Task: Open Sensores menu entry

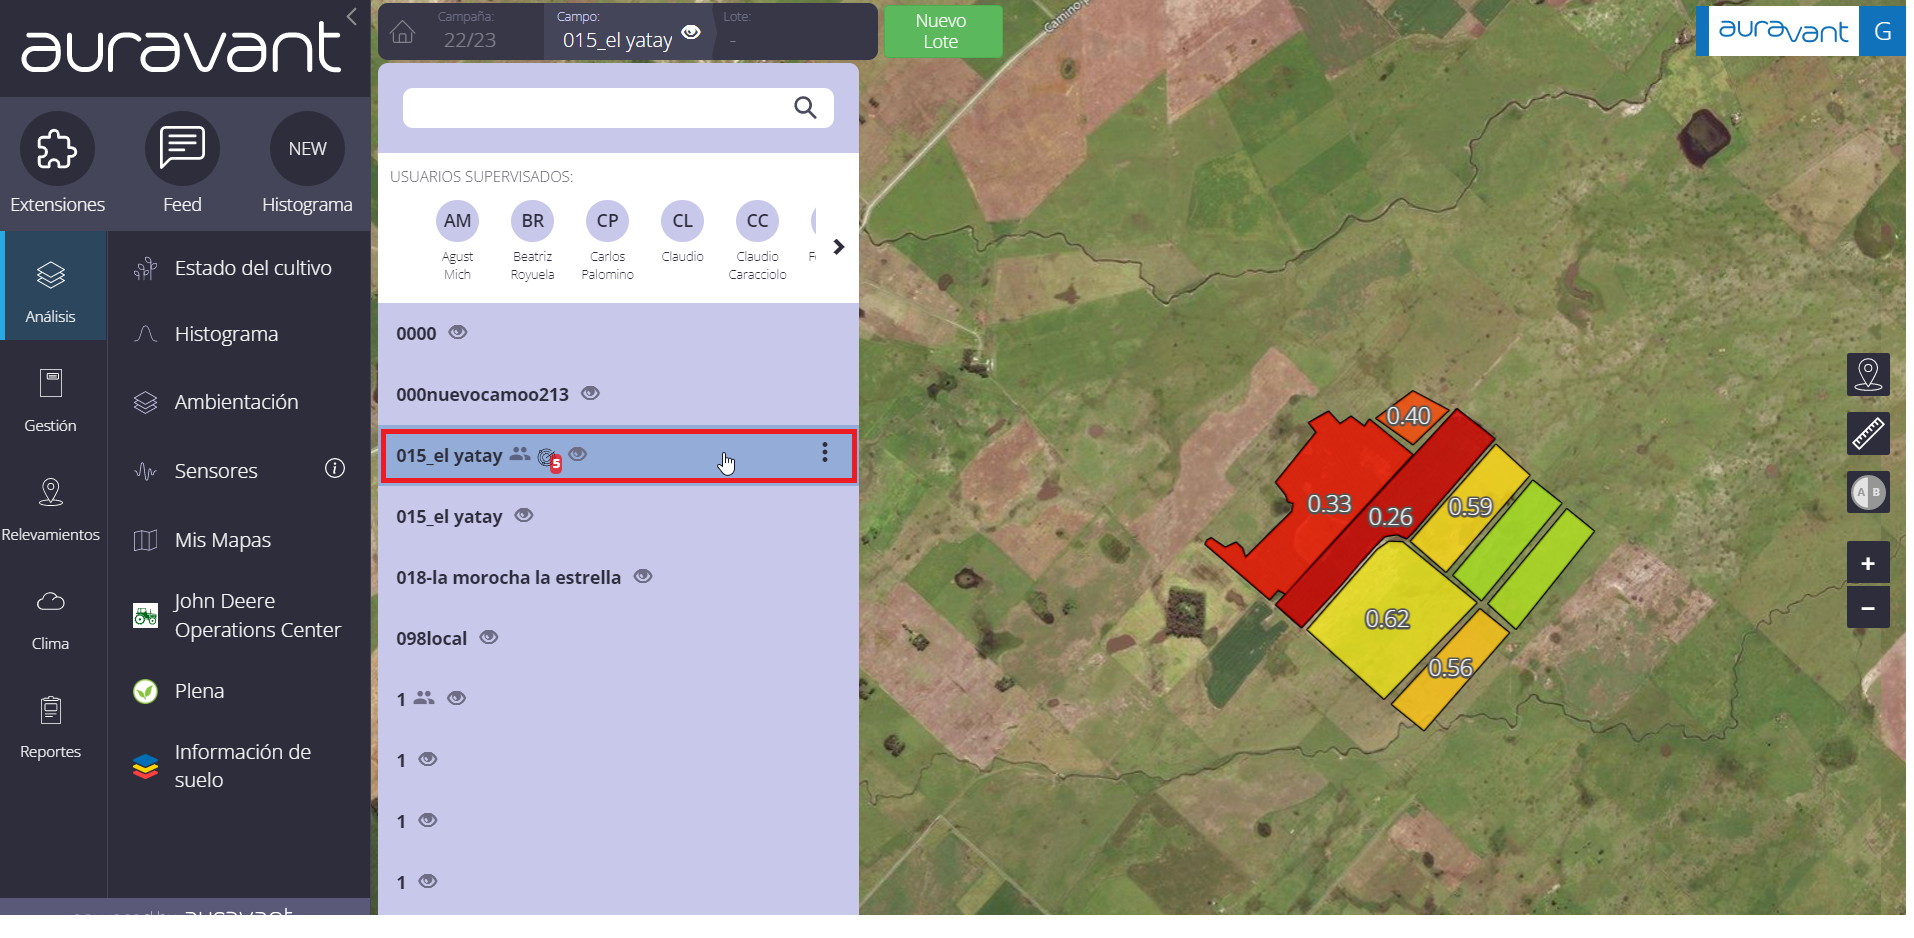Action: click(216, 471)
